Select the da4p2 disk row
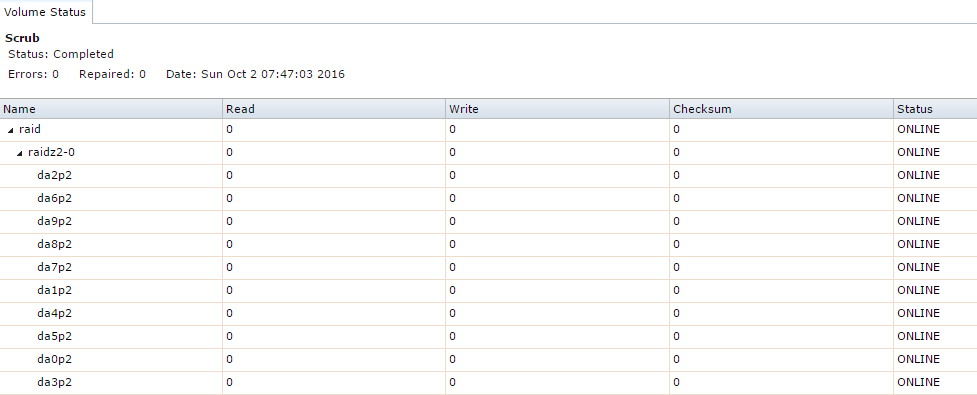 (x=488, y=313)
